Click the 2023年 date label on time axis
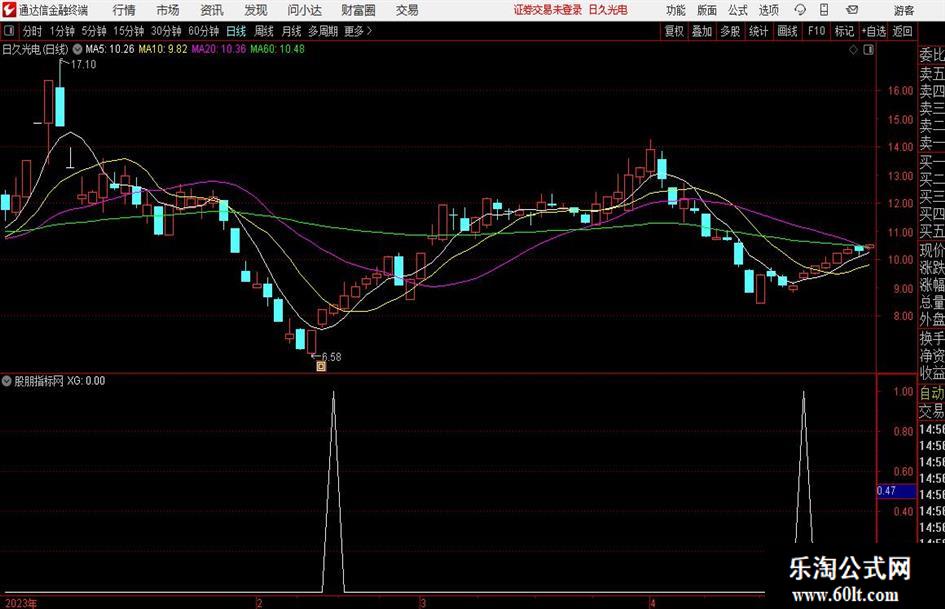 21,603
